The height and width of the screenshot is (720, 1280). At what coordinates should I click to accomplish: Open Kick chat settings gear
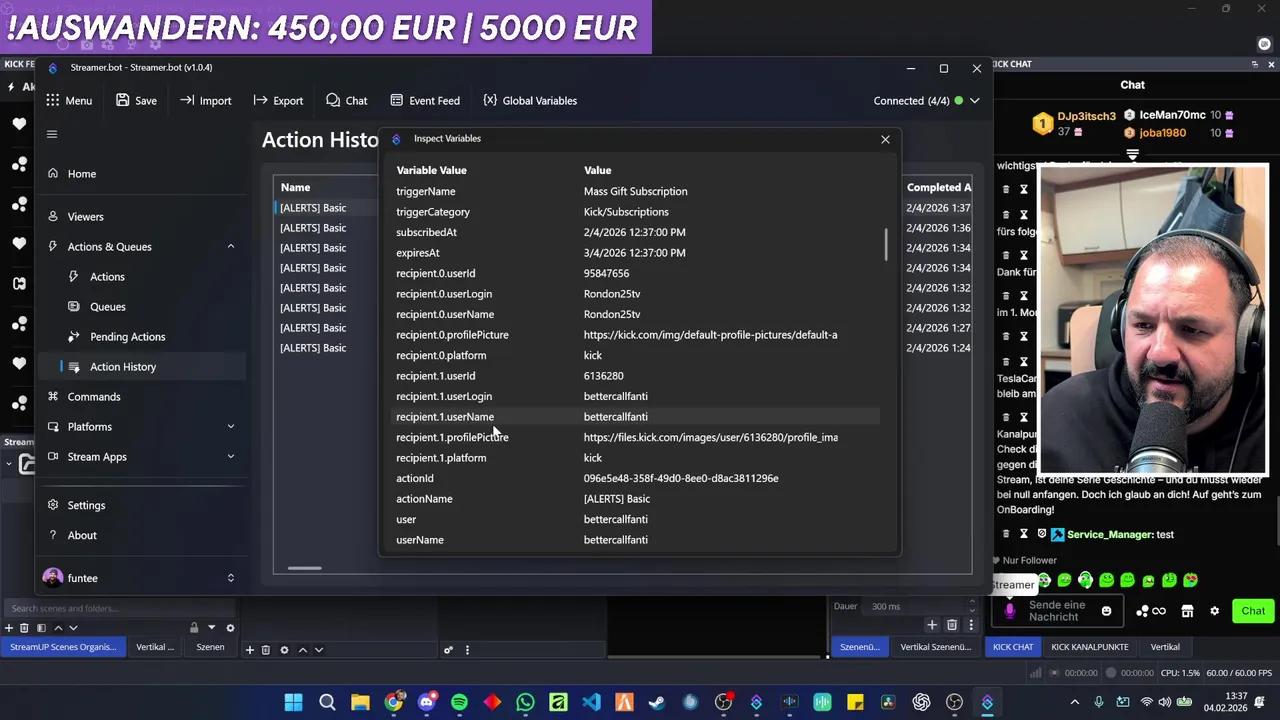(1215, 611)
